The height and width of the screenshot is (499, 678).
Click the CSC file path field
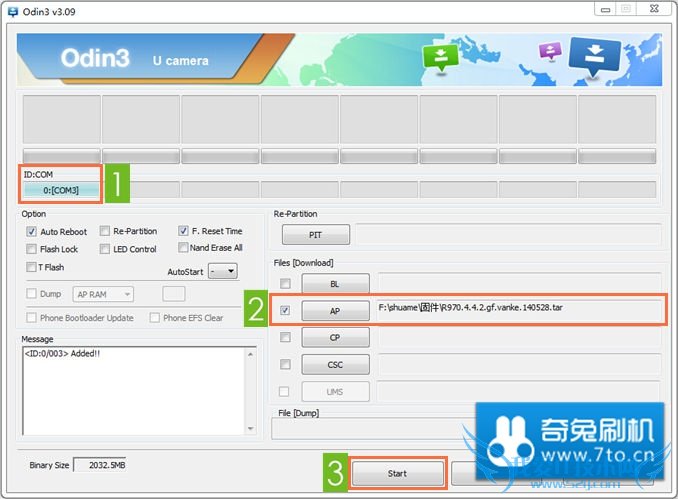[x=519, y=365]
